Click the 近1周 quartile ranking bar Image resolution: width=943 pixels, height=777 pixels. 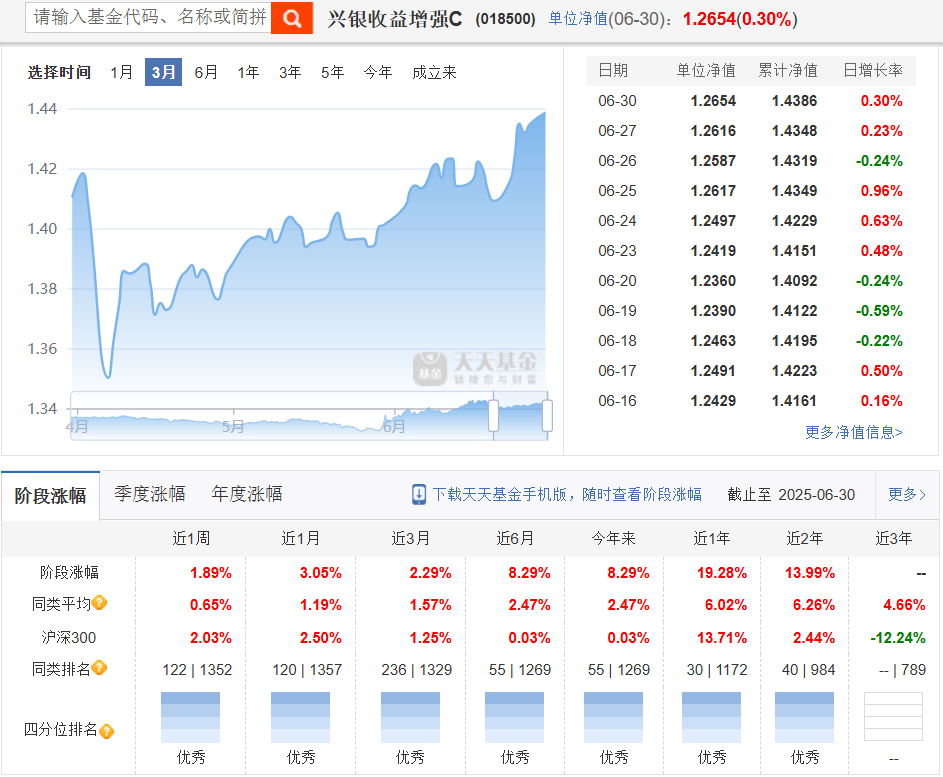[191, 717]
